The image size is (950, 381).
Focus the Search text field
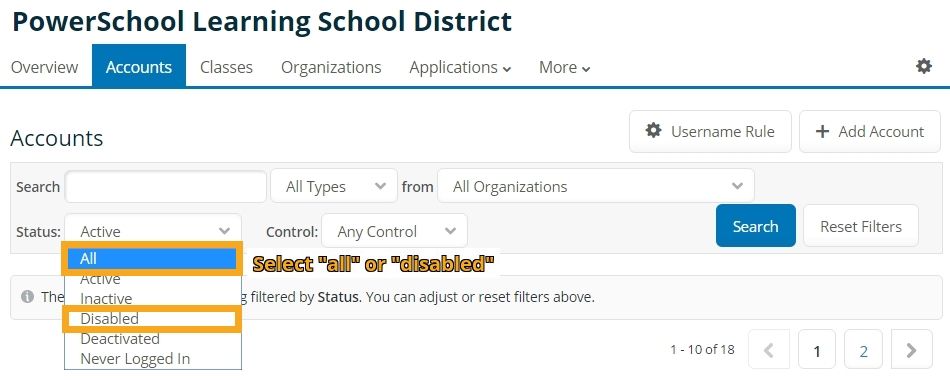click(166, 187)
